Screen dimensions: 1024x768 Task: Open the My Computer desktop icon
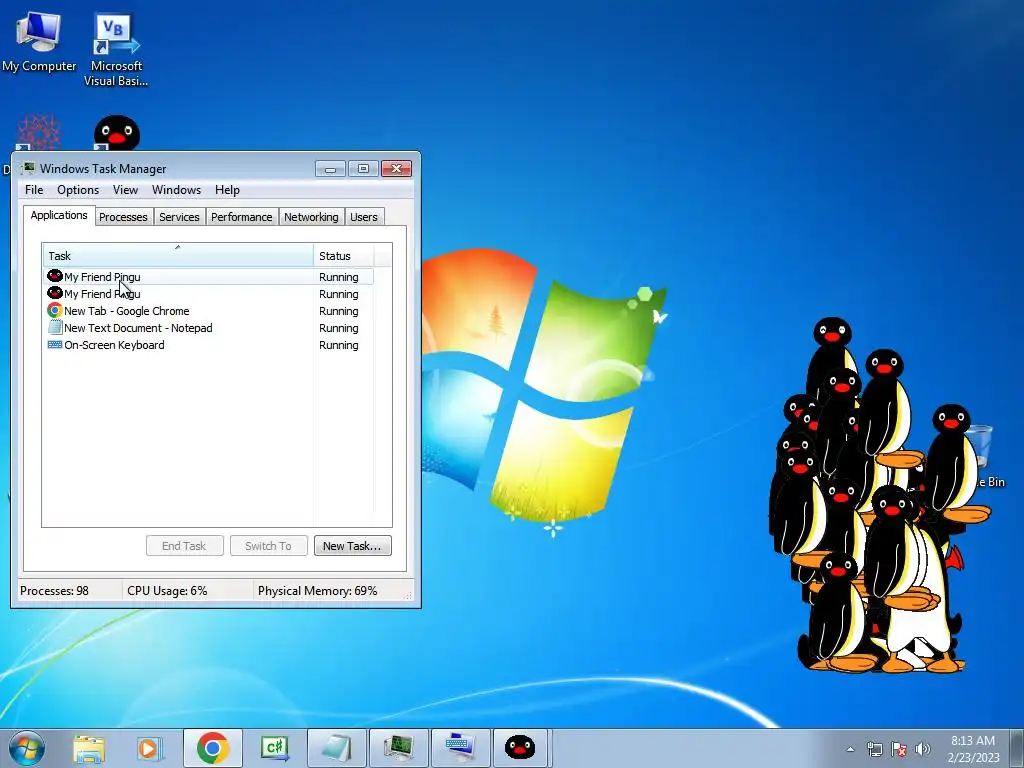point(39,40)
